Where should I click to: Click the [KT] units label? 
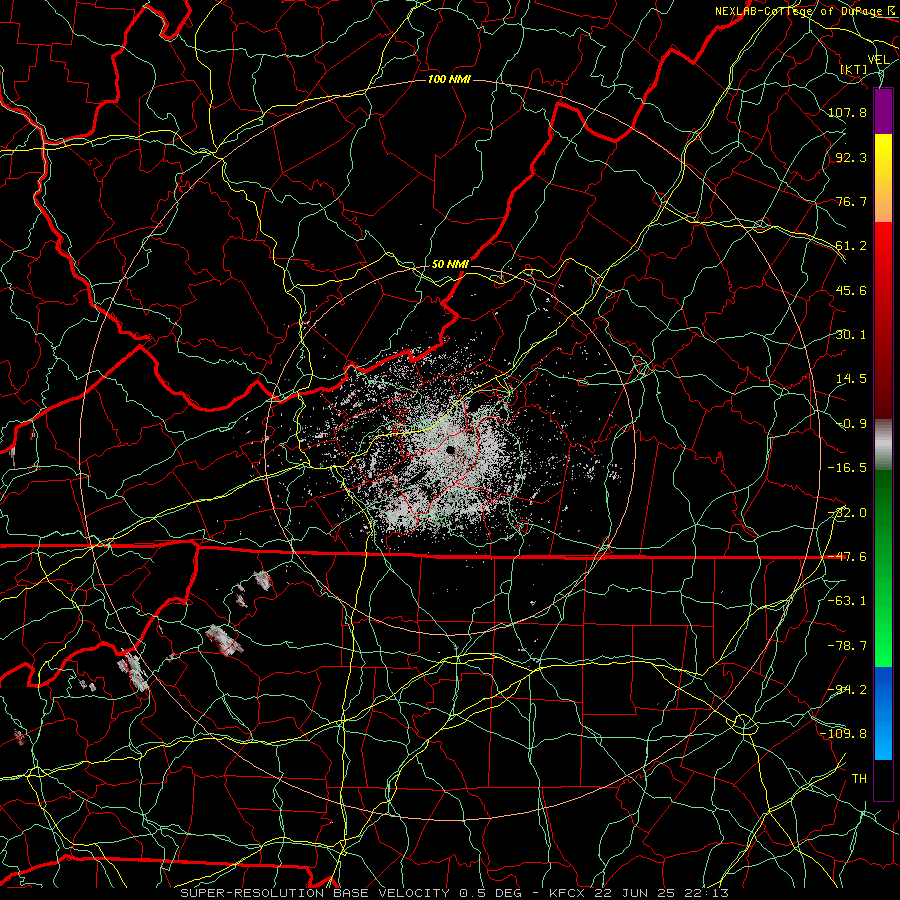coord(854,69)
